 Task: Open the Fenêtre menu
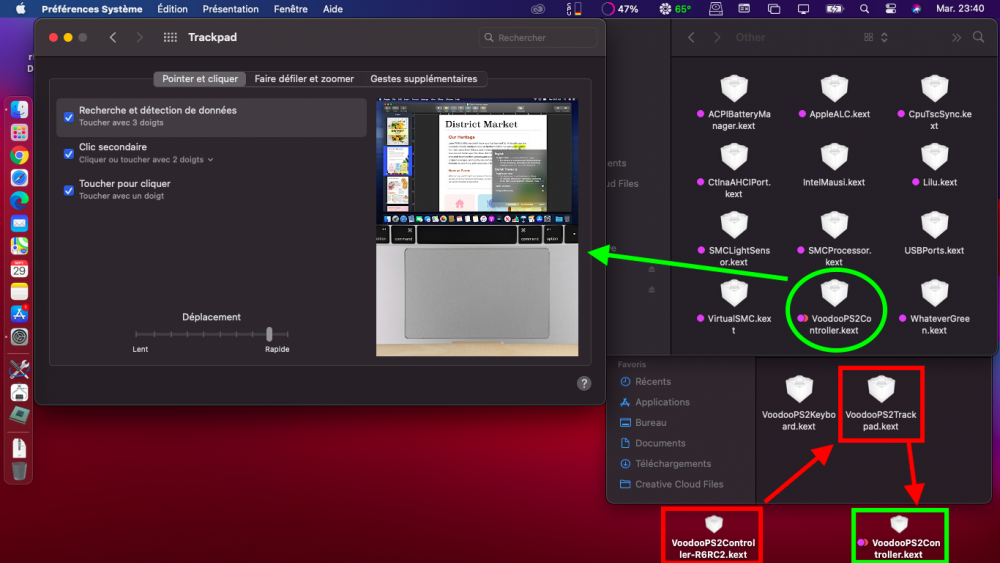click(290, 9)
